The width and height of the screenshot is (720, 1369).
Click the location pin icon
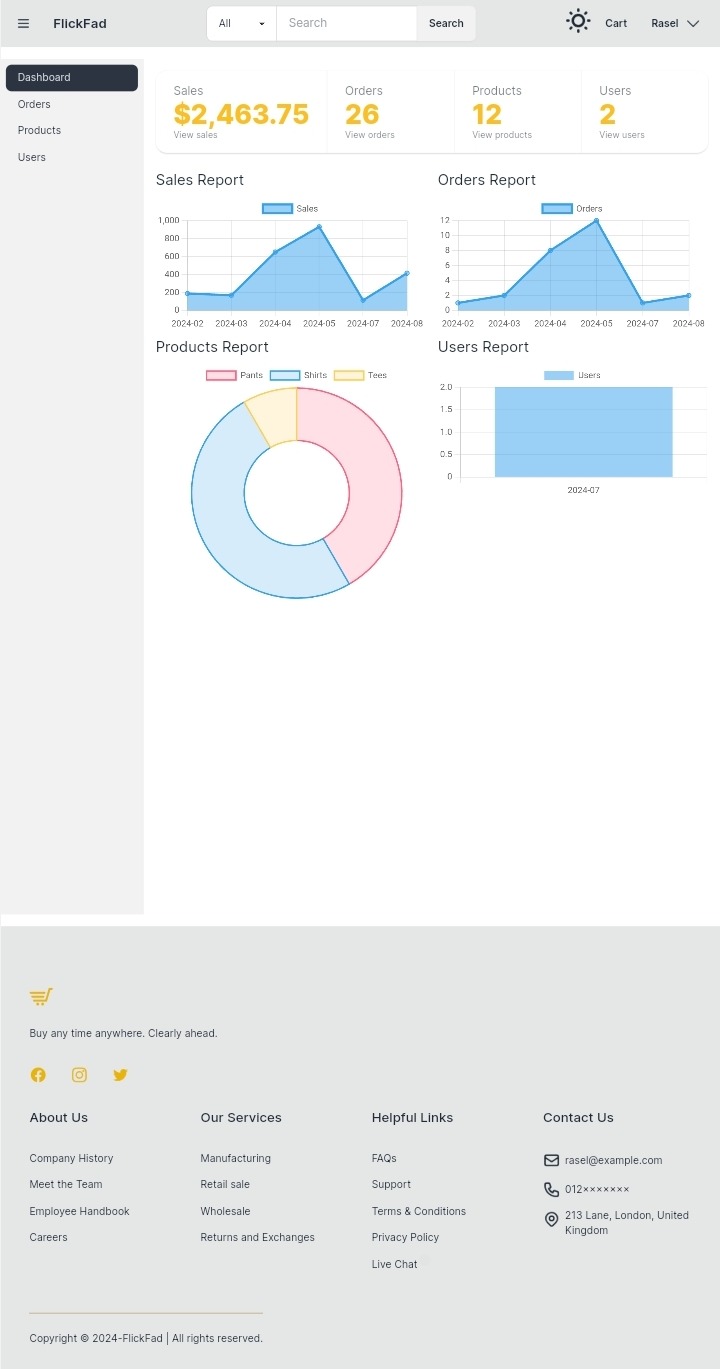551,1220
